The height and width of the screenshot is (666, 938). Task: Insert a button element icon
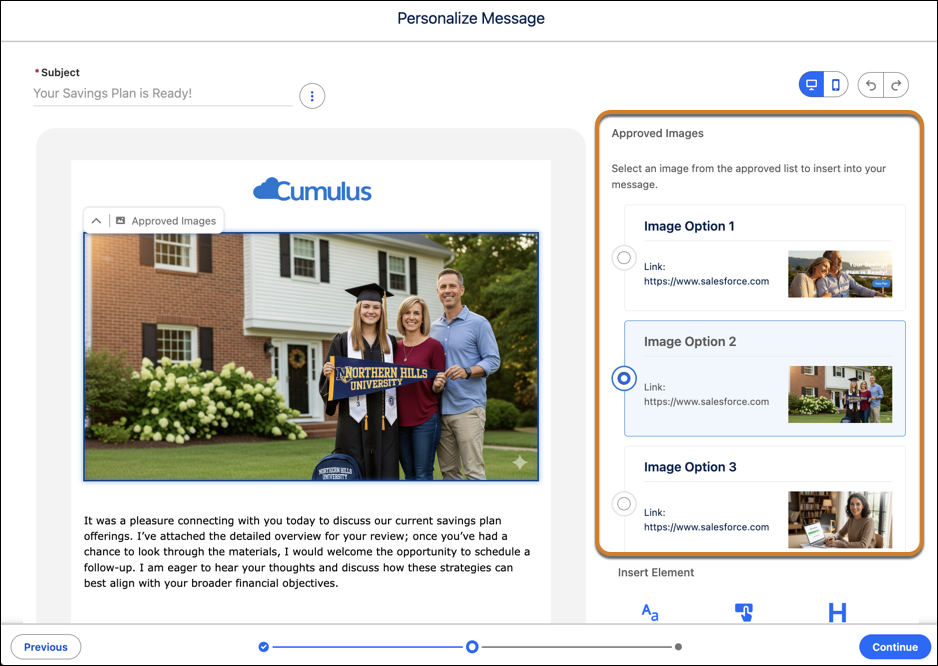[743, 612]
